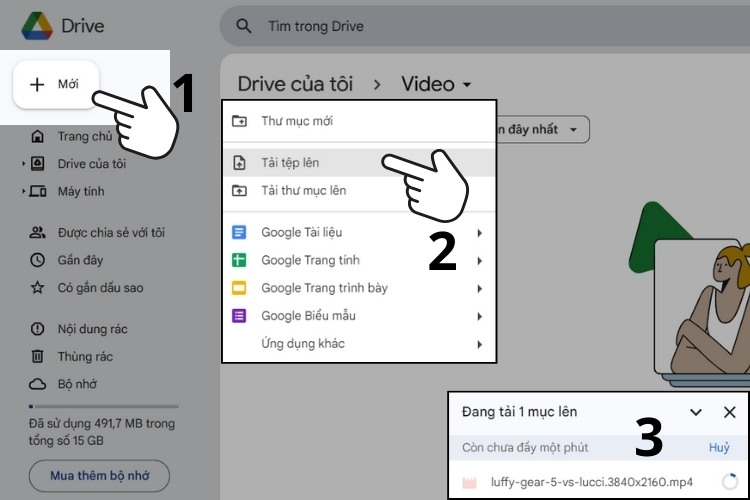Choose 'Google Tài liệu' menu entry
The height and width of the screenshot is (500, 750).
point(359,233)
